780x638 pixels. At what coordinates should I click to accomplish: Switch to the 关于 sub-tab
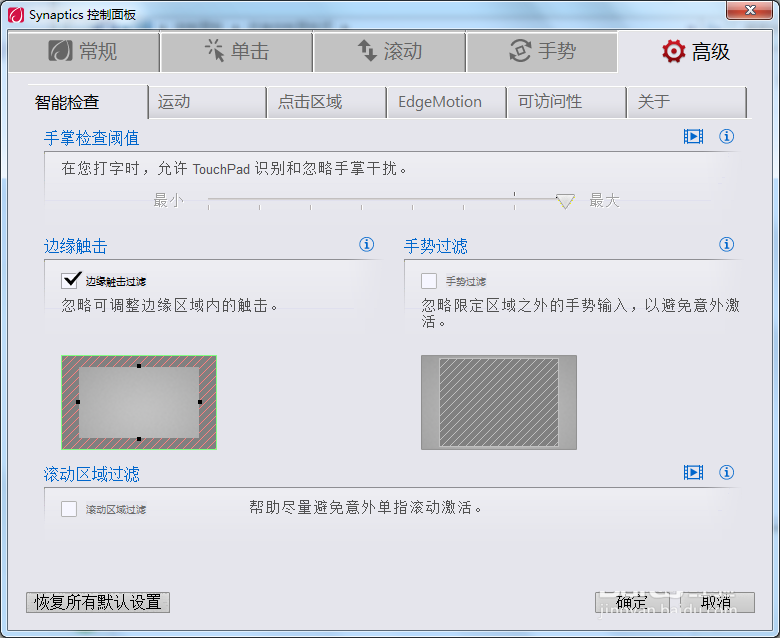pyautogui.click(x=687, y=102)
